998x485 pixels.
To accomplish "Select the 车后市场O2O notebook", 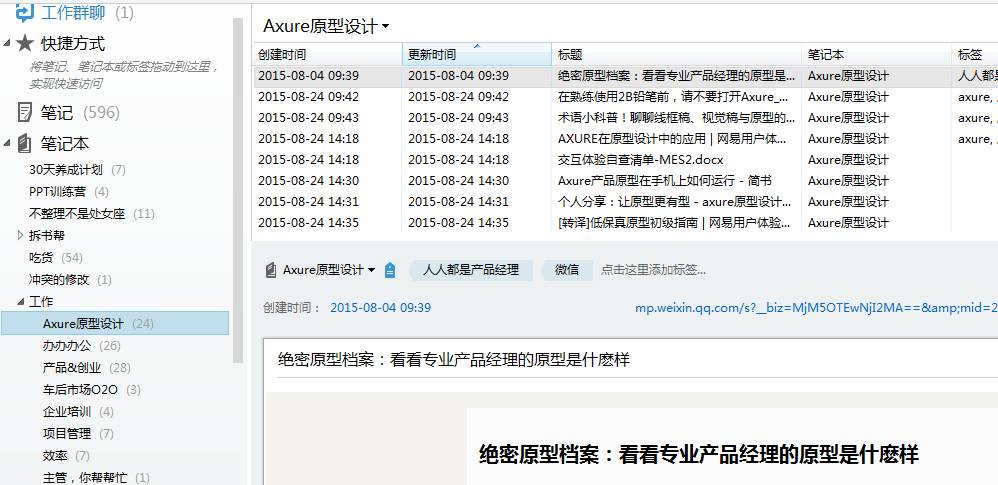I will 92,390.
